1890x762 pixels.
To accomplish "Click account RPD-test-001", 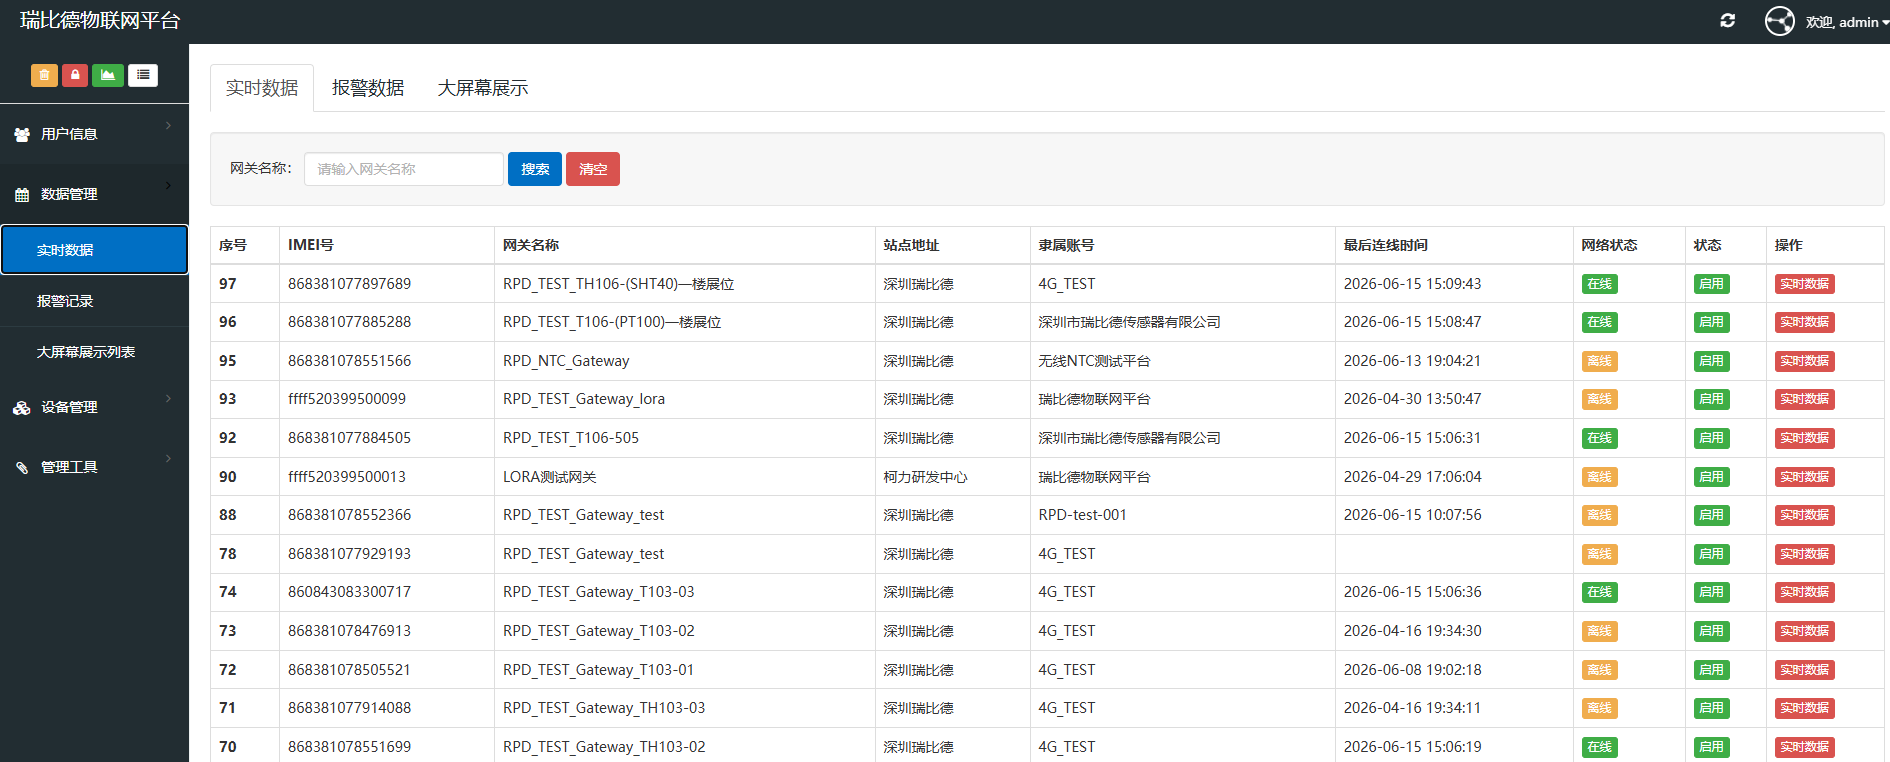I will pos(1082,515).
